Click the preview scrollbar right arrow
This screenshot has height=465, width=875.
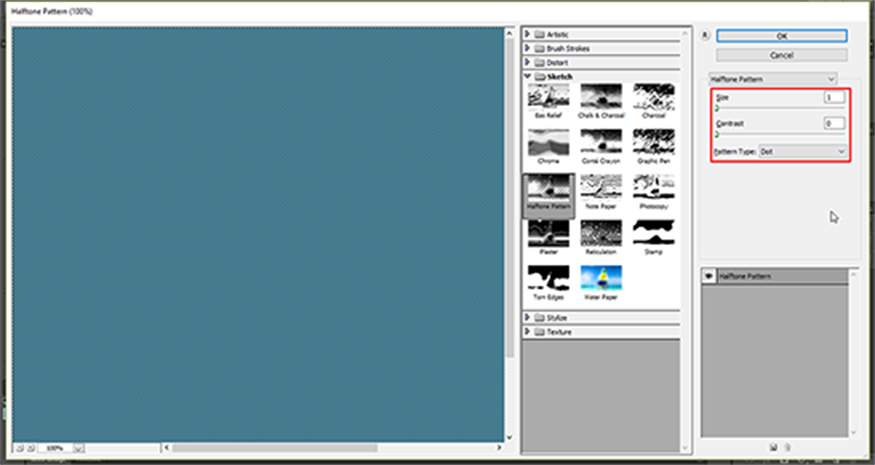(x=499, y=448)
